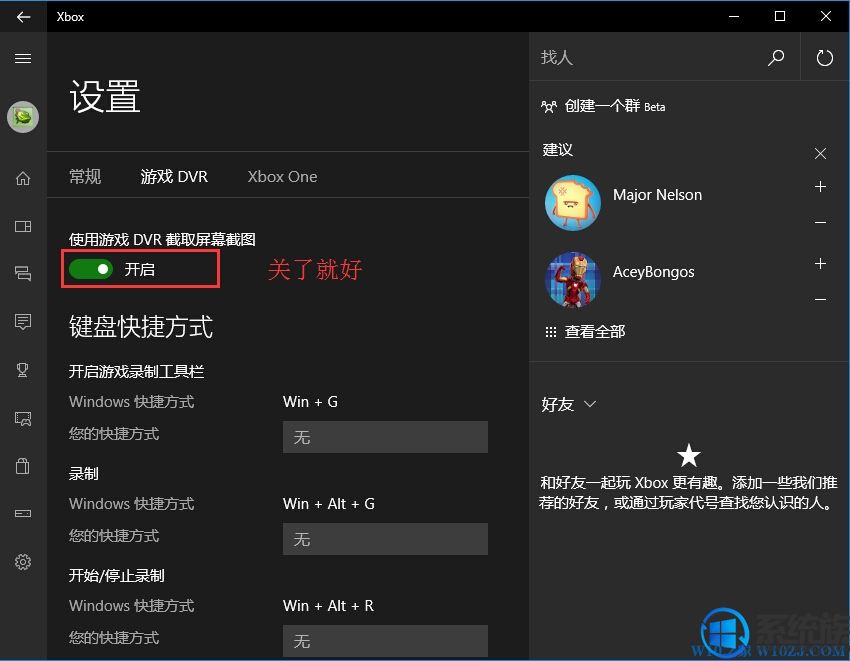Image resolution: width=850 pixels, height=661 pixels.
Task: Click custom shortcut field for opening Game bar
Action: (385, 437)
